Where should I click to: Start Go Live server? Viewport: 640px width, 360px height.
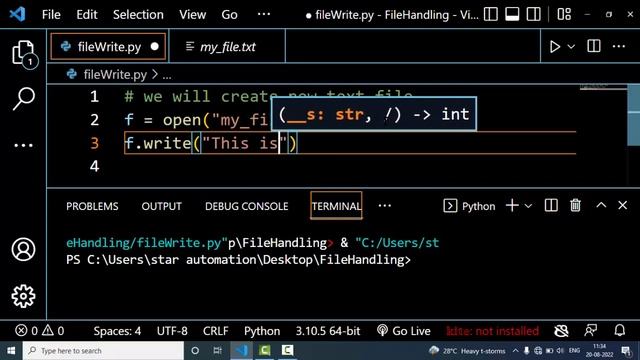pos(403,331)
